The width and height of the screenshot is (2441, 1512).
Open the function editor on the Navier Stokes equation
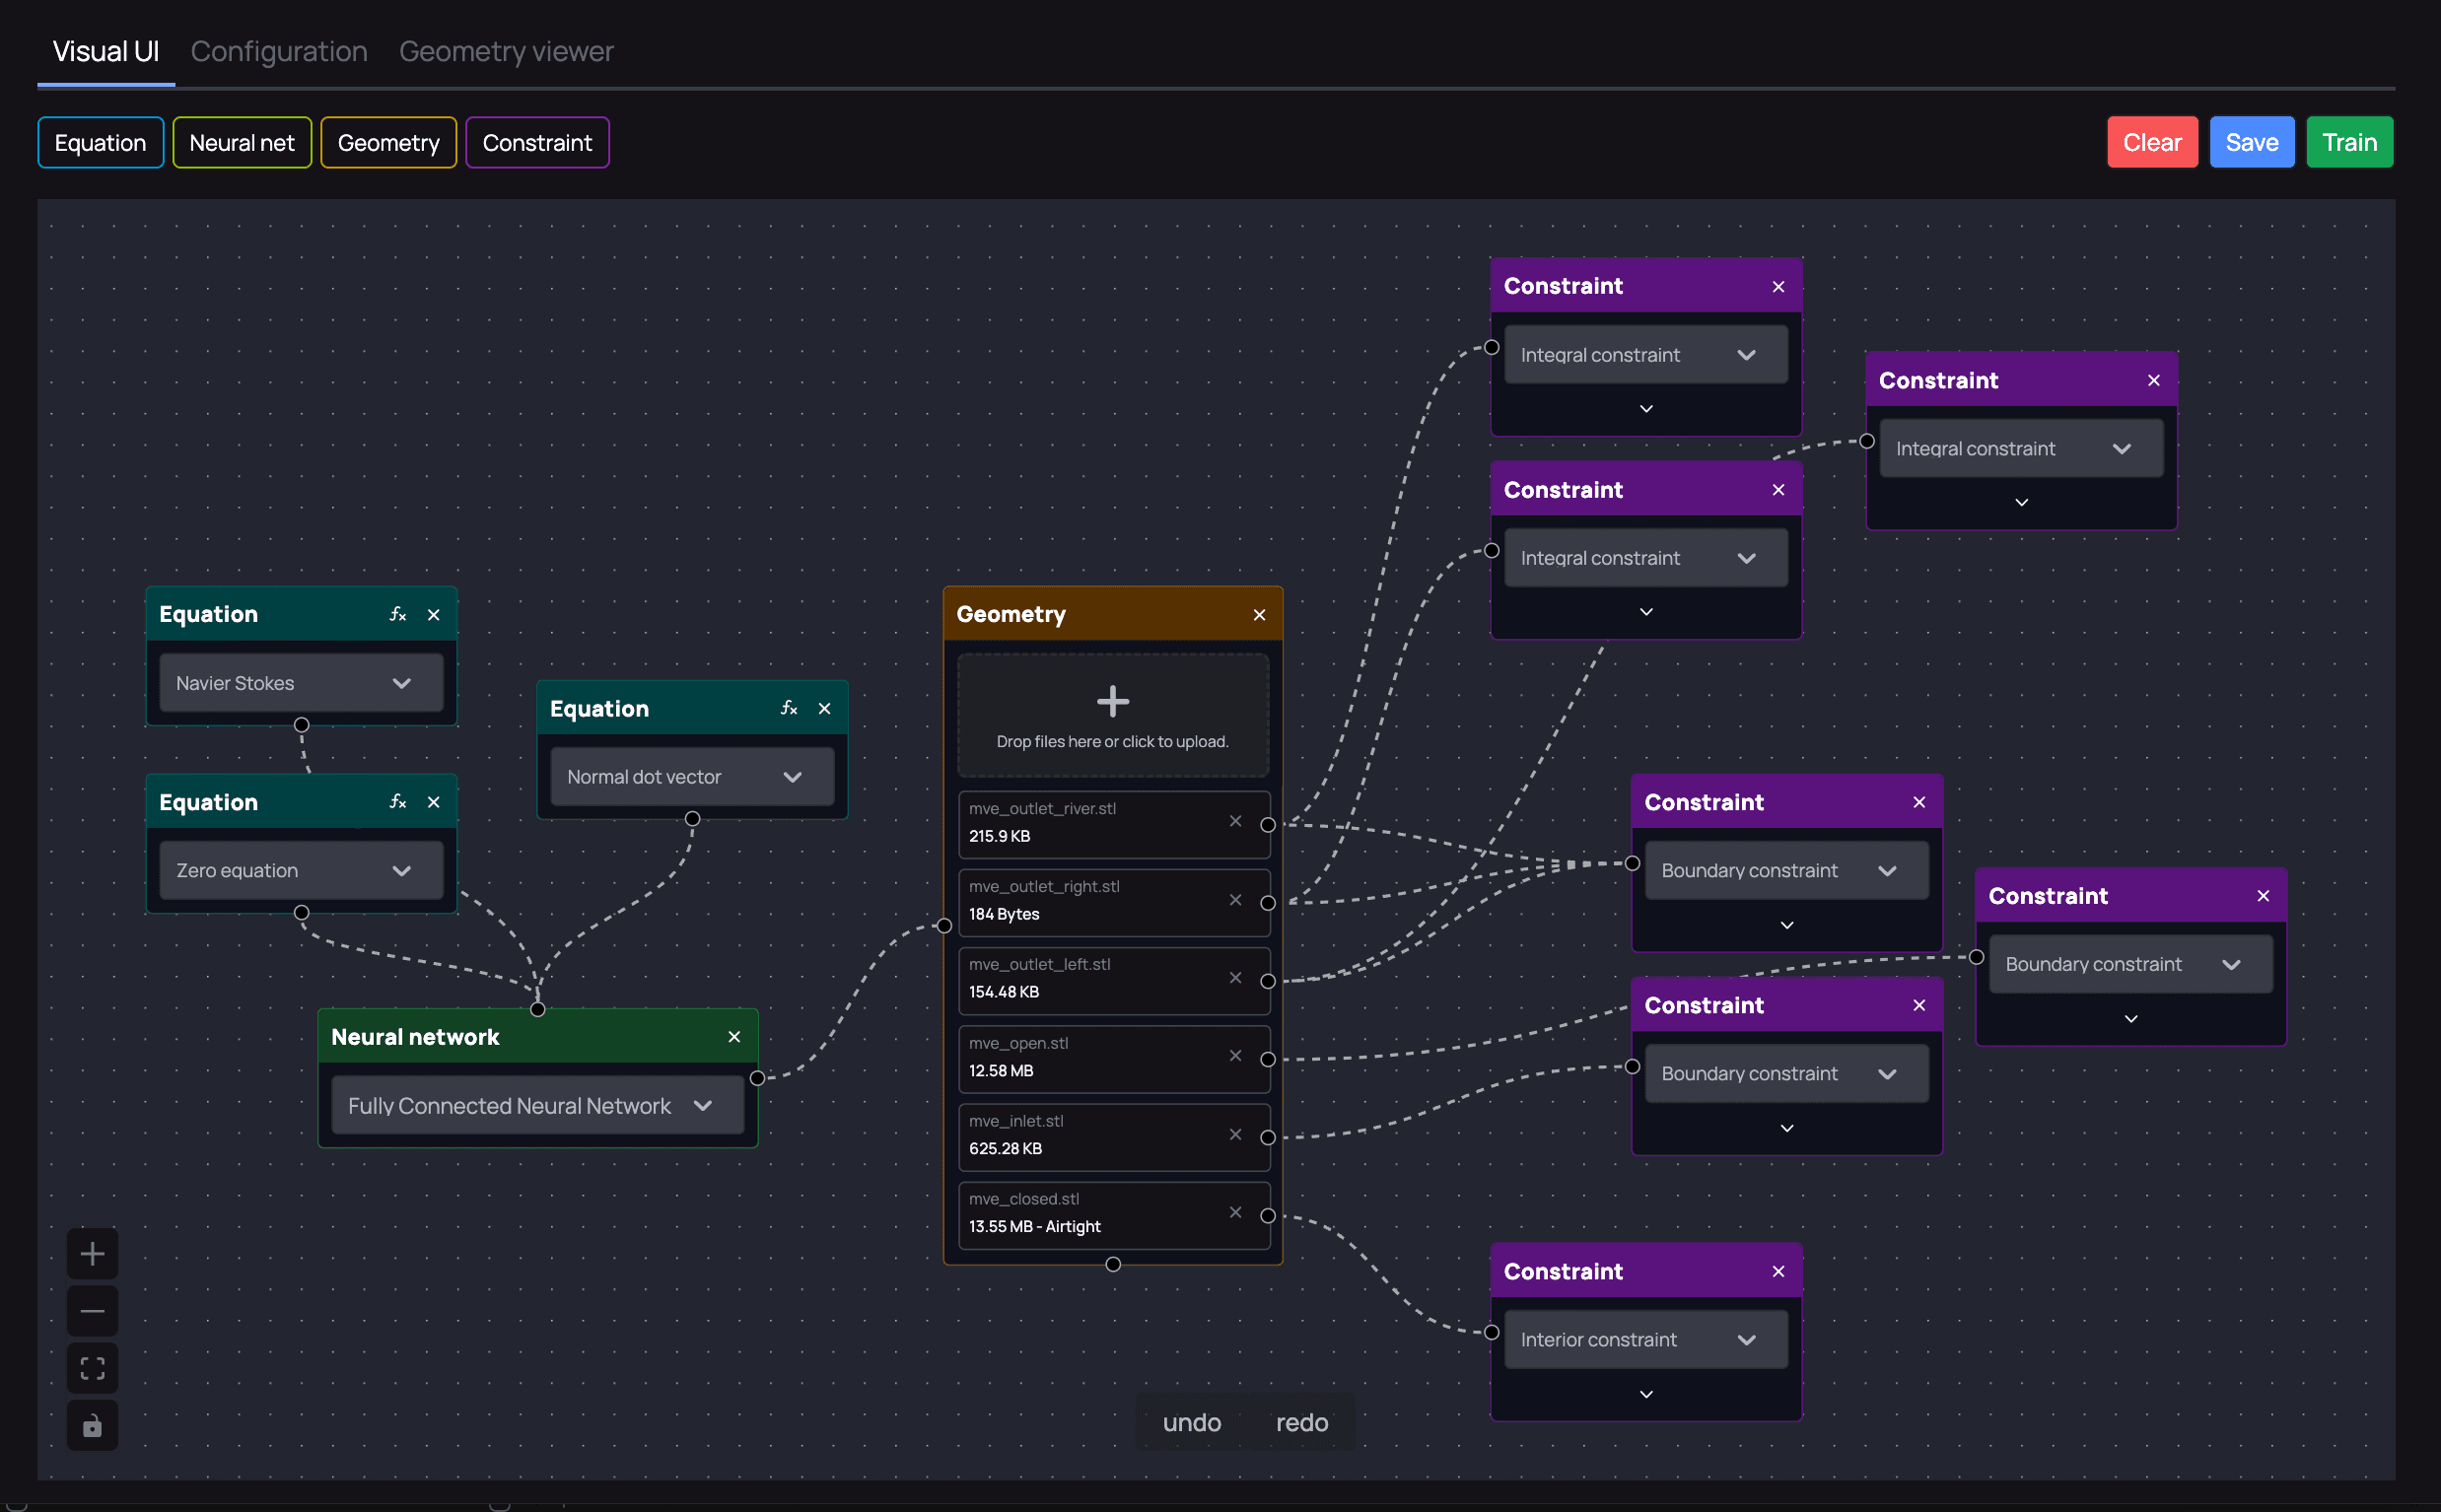[397, 614]
